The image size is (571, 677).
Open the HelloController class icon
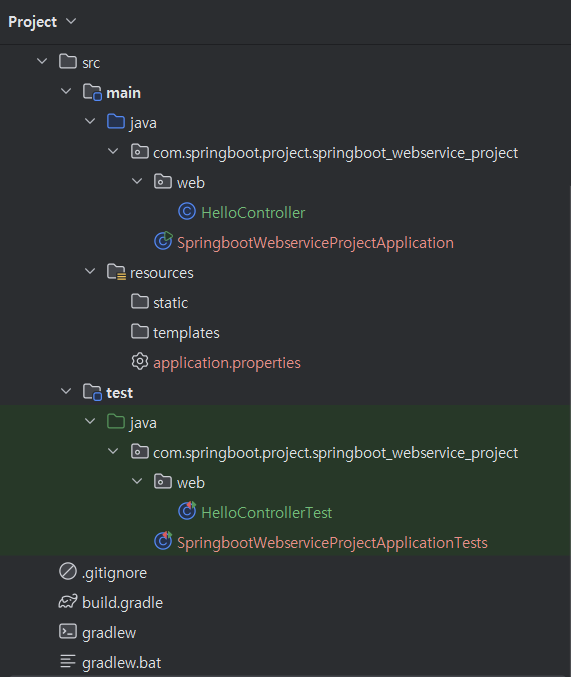click(187, 212)
